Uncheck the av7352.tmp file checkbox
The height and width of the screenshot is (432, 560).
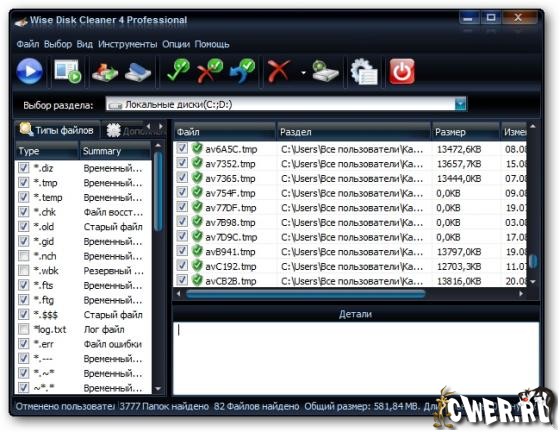point(182,163)
